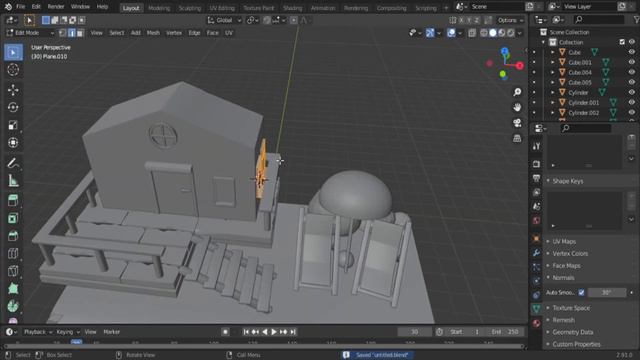Toggle the Auto Smooth checkbox
Image resolution: width=640 pixels, height=360 pixels.
[x=581, y=293]
